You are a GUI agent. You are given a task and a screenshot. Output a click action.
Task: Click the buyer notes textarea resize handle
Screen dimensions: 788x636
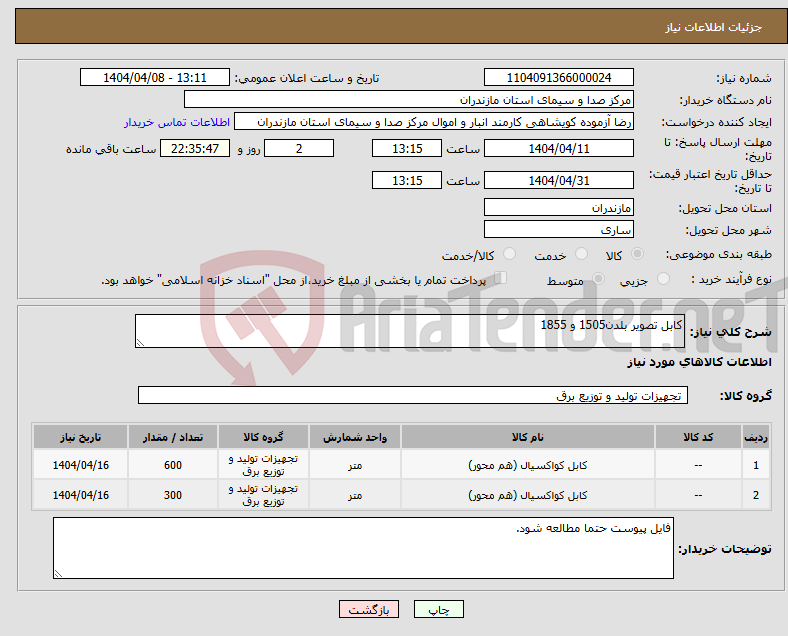[x=58, y=574]
